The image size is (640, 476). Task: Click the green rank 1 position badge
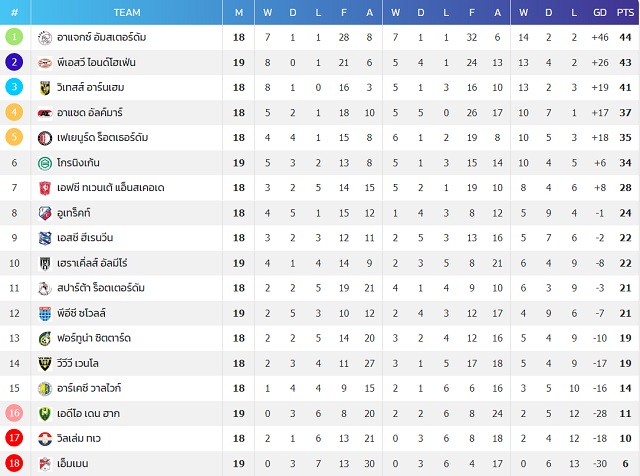14,37
